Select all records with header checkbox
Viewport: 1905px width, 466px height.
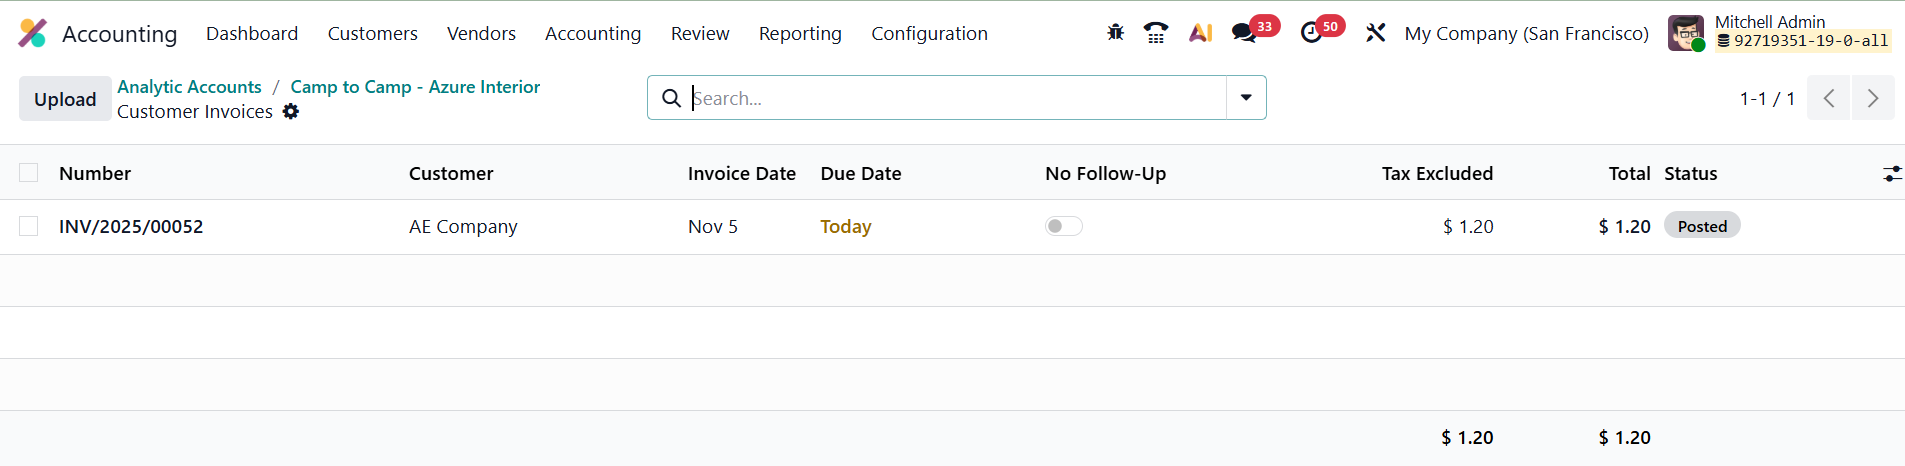(x=29, y=173)
